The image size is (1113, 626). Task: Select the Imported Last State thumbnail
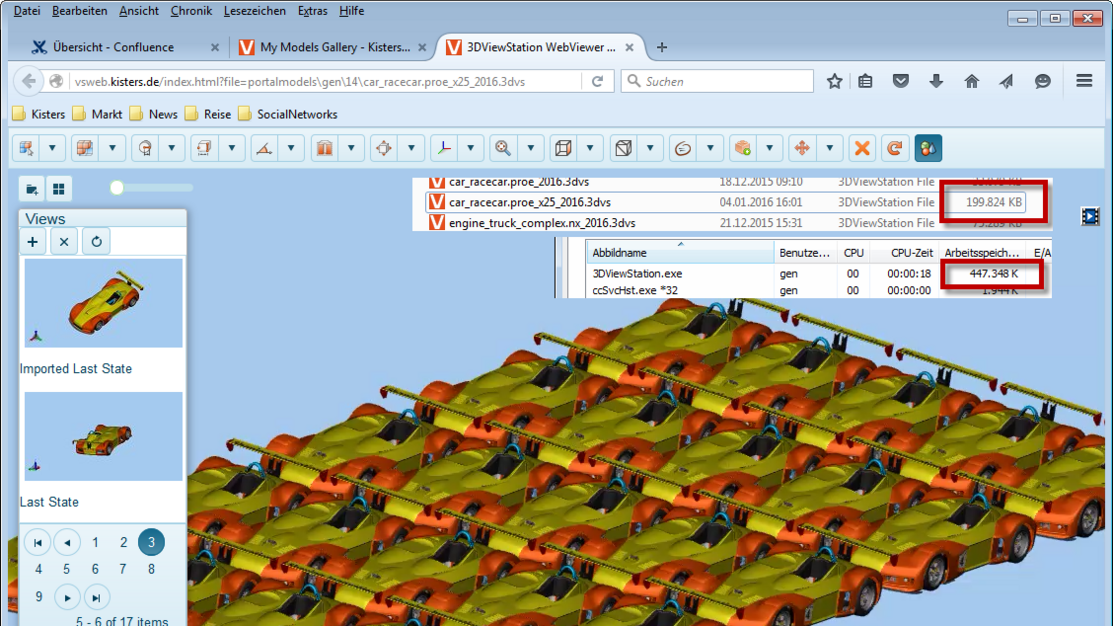103,303
